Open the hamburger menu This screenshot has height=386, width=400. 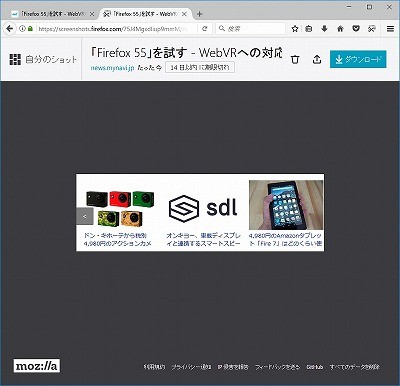click(x=390, y=29)
